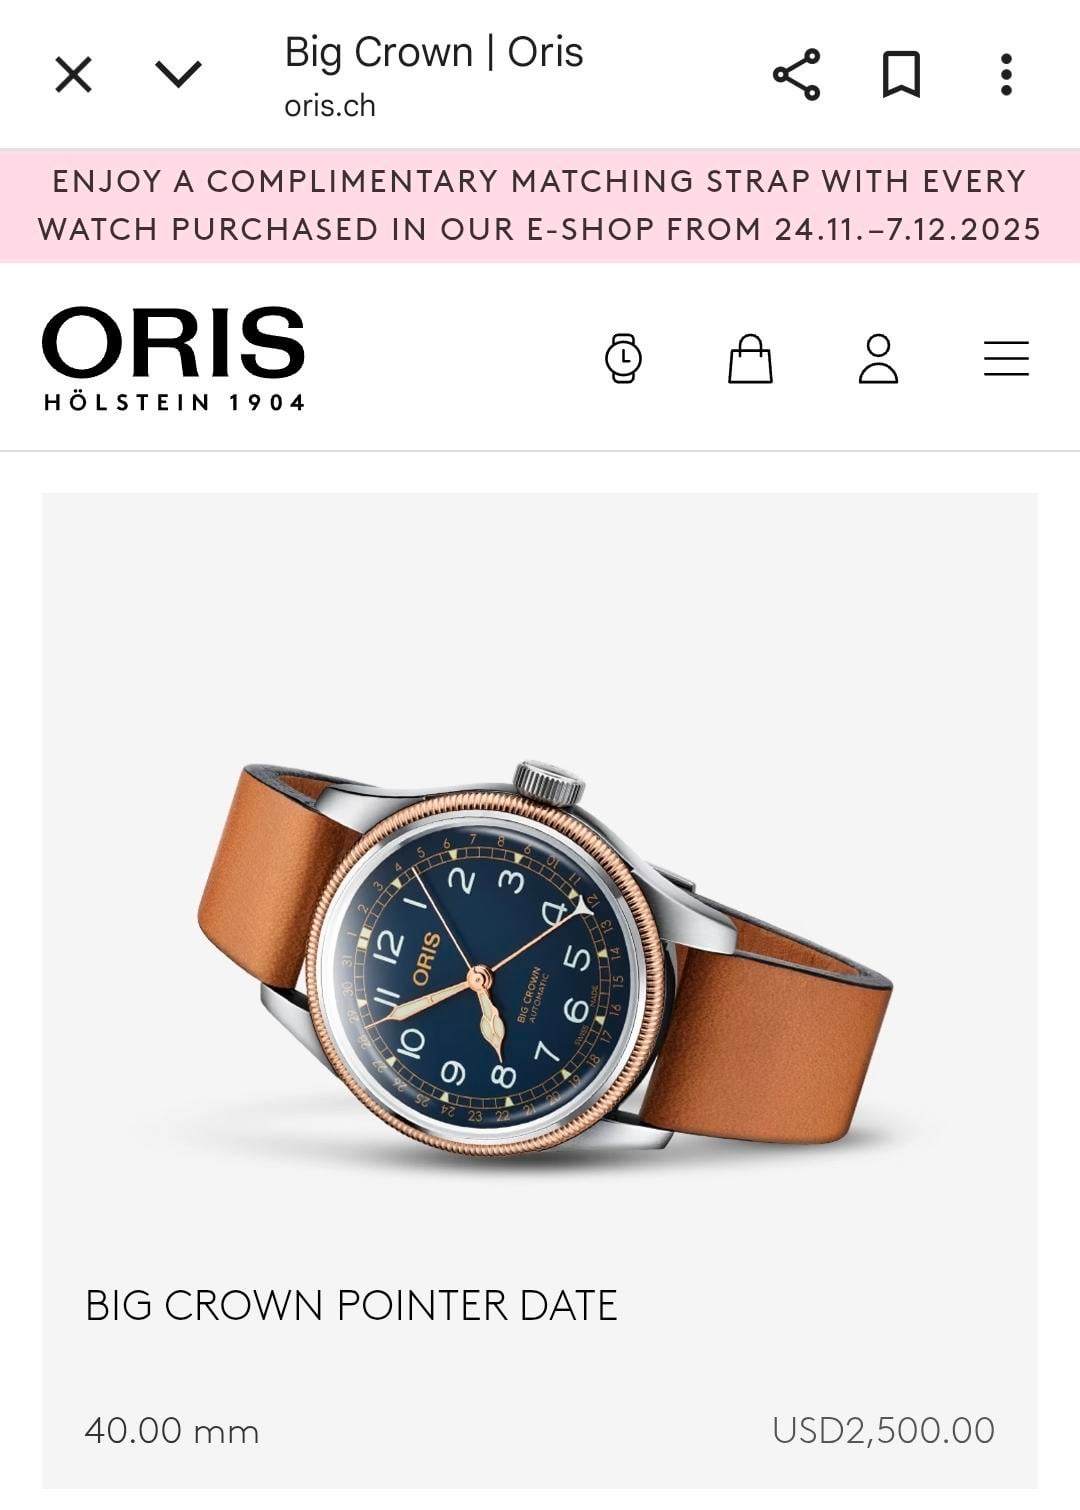Expand the browser tab chevron
The image size is (1080, 1510).
tap(179, 74)
